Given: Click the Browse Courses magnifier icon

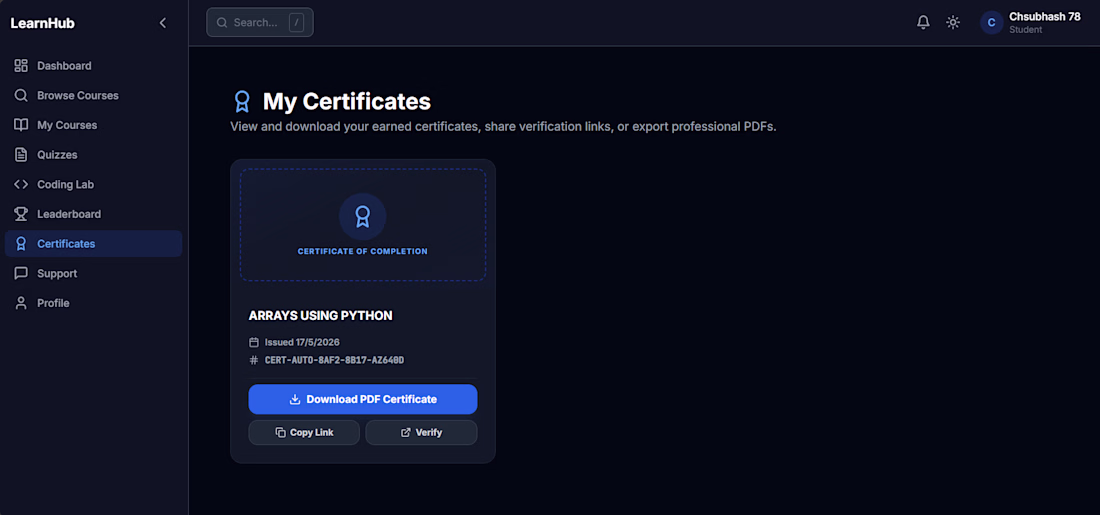Looking at the screenshot, I should pyautogui.click(x=21, y=95).
